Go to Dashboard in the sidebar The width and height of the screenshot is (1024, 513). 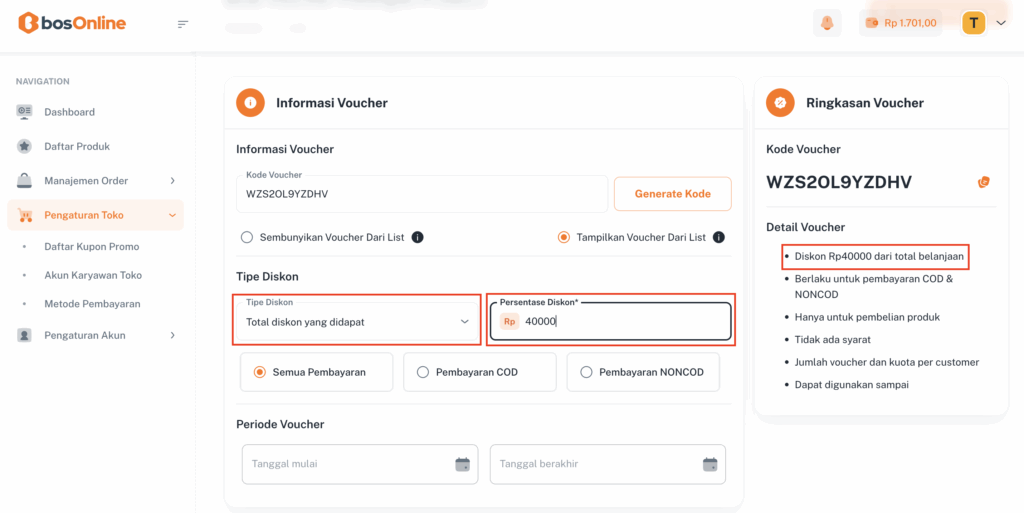click(69, 112)
